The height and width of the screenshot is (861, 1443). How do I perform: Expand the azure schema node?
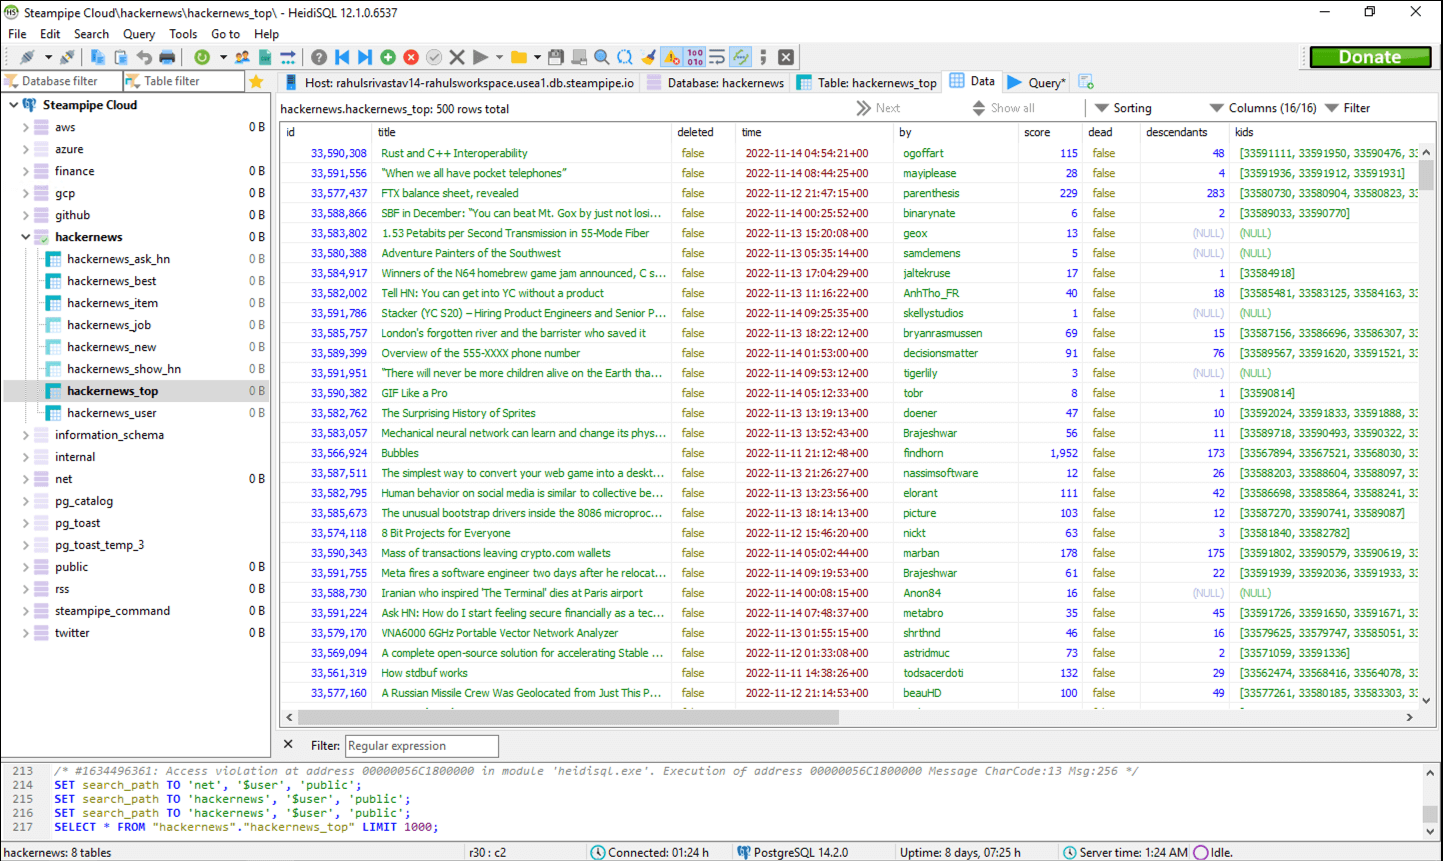click(26, 149)
